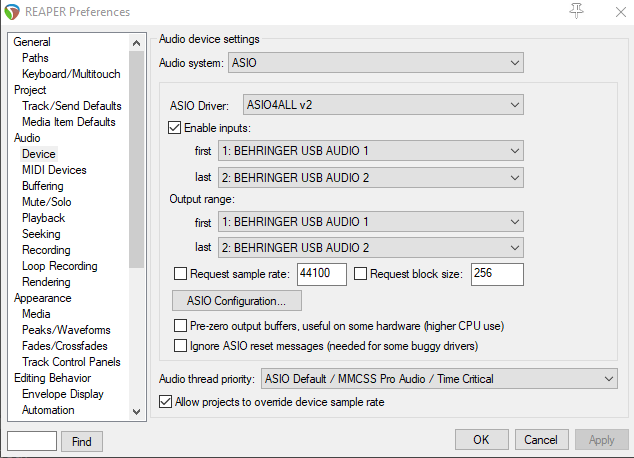Click the REAPER logo icon in the title bar
Viewport: 634px width, 458px height.
(12, 12)
